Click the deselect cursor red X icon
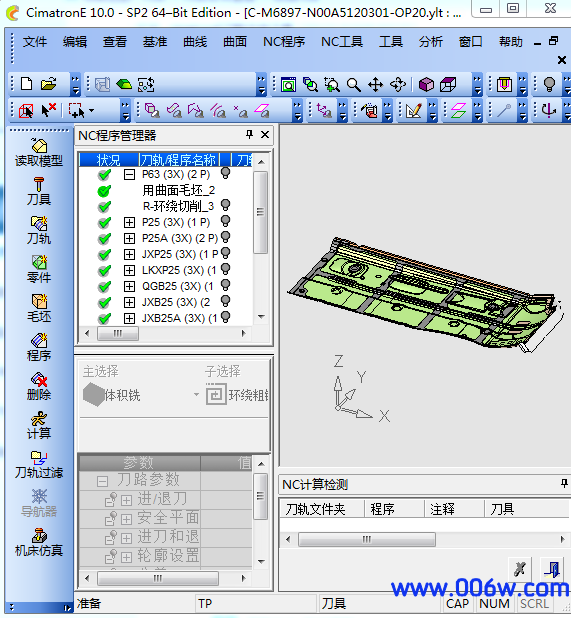 (48, 110)
